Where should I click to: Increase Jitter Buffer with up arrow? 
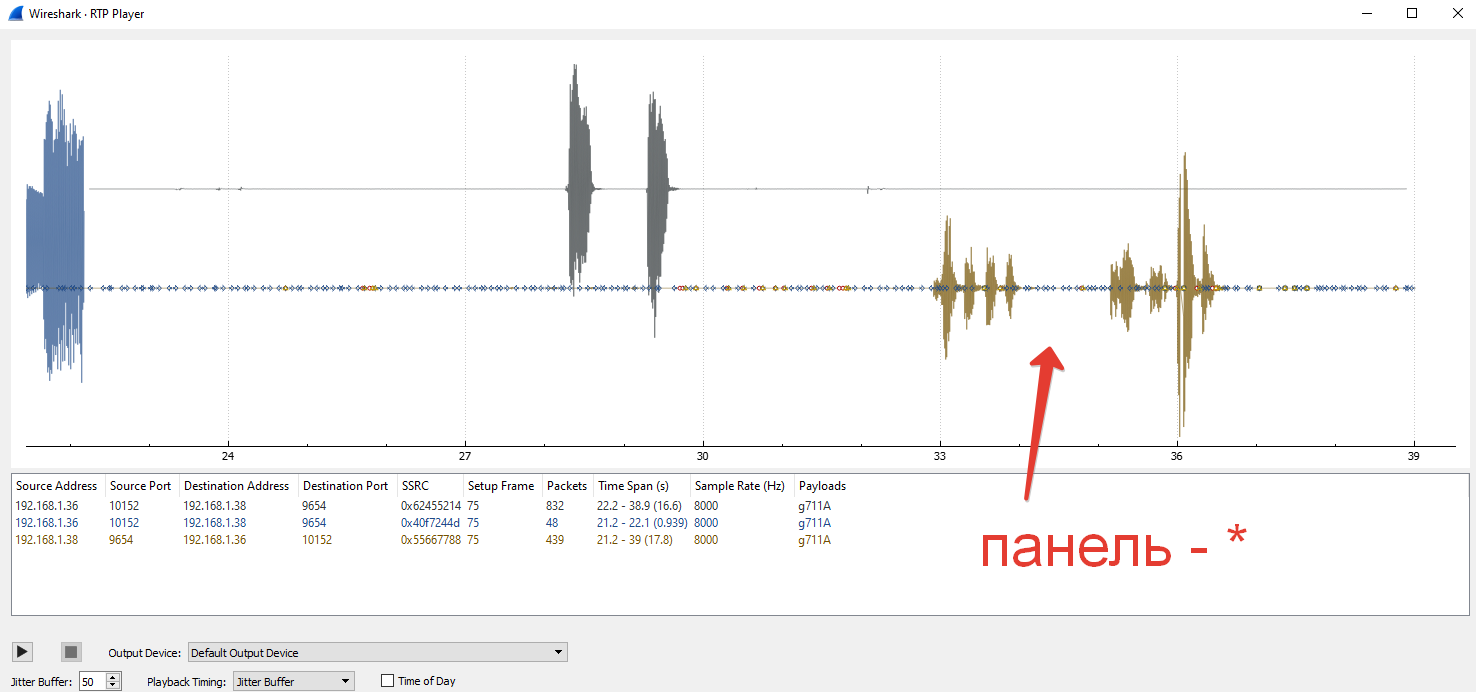coord(113,677)
